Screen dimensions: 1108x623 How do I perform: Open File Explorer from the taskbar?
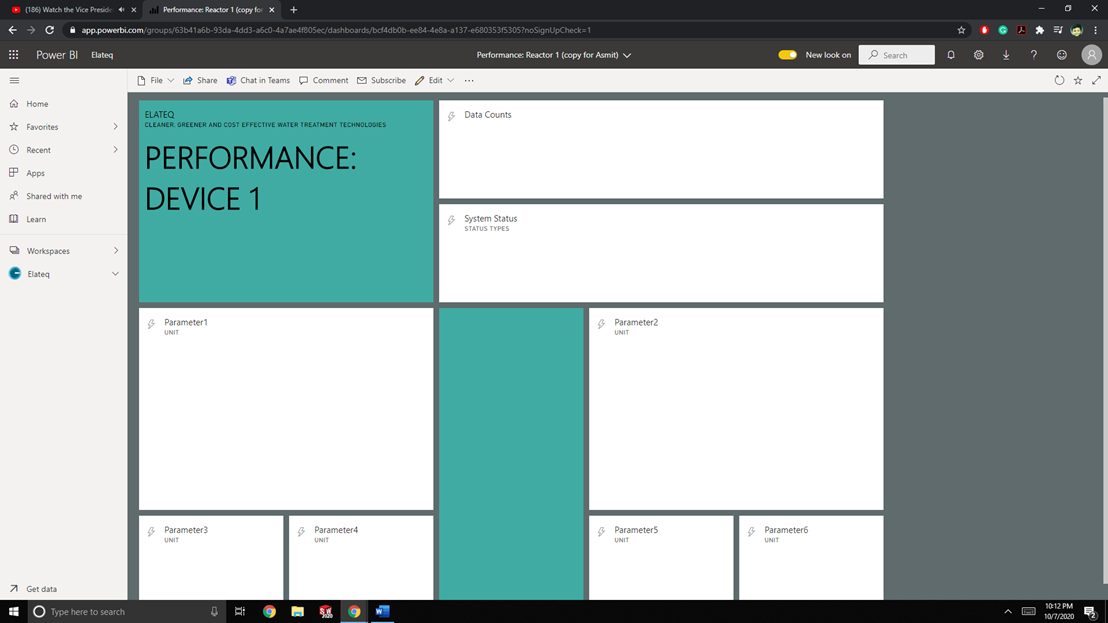[297, 612]
